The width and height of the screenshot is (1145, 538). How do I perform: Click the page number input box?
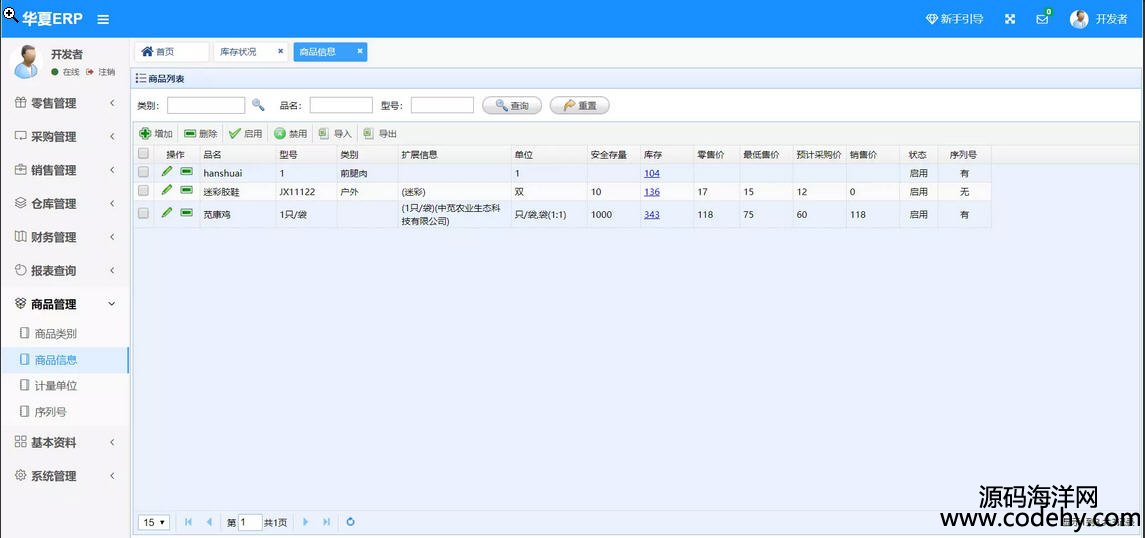[250, 522]
